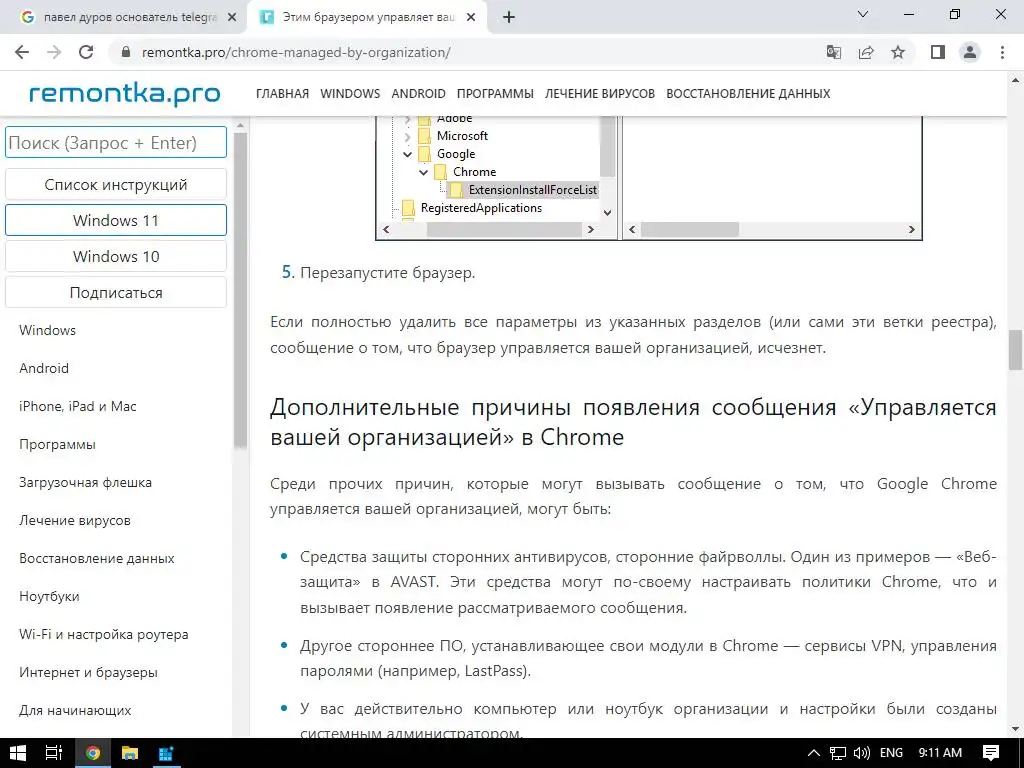
Task: Switch the ENG input language indicator
Action: click(891, 753)
